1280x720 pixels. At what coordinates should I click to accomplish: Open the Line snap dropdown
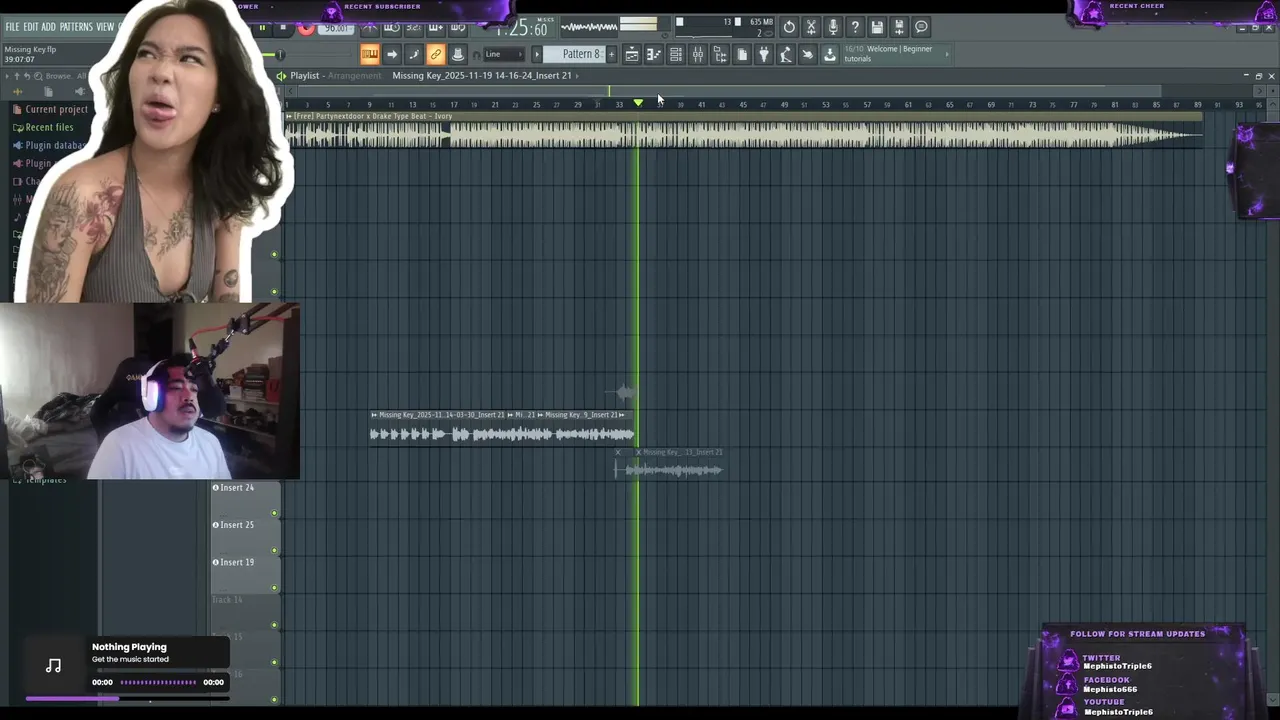point(504,54)
